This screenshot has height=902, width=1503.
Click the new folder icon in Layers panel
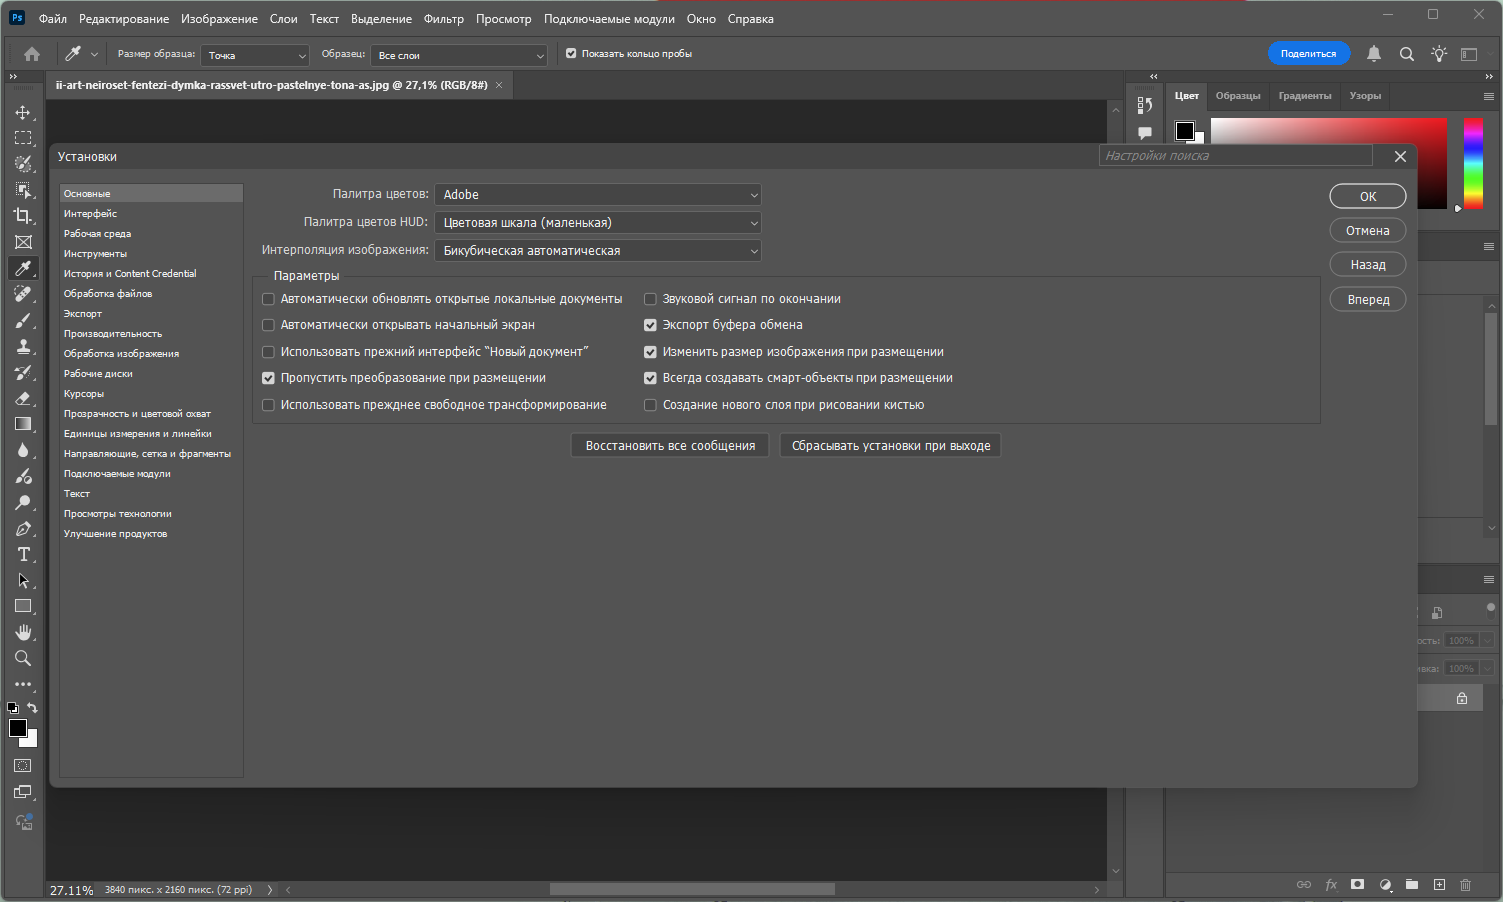point(1412,885)
